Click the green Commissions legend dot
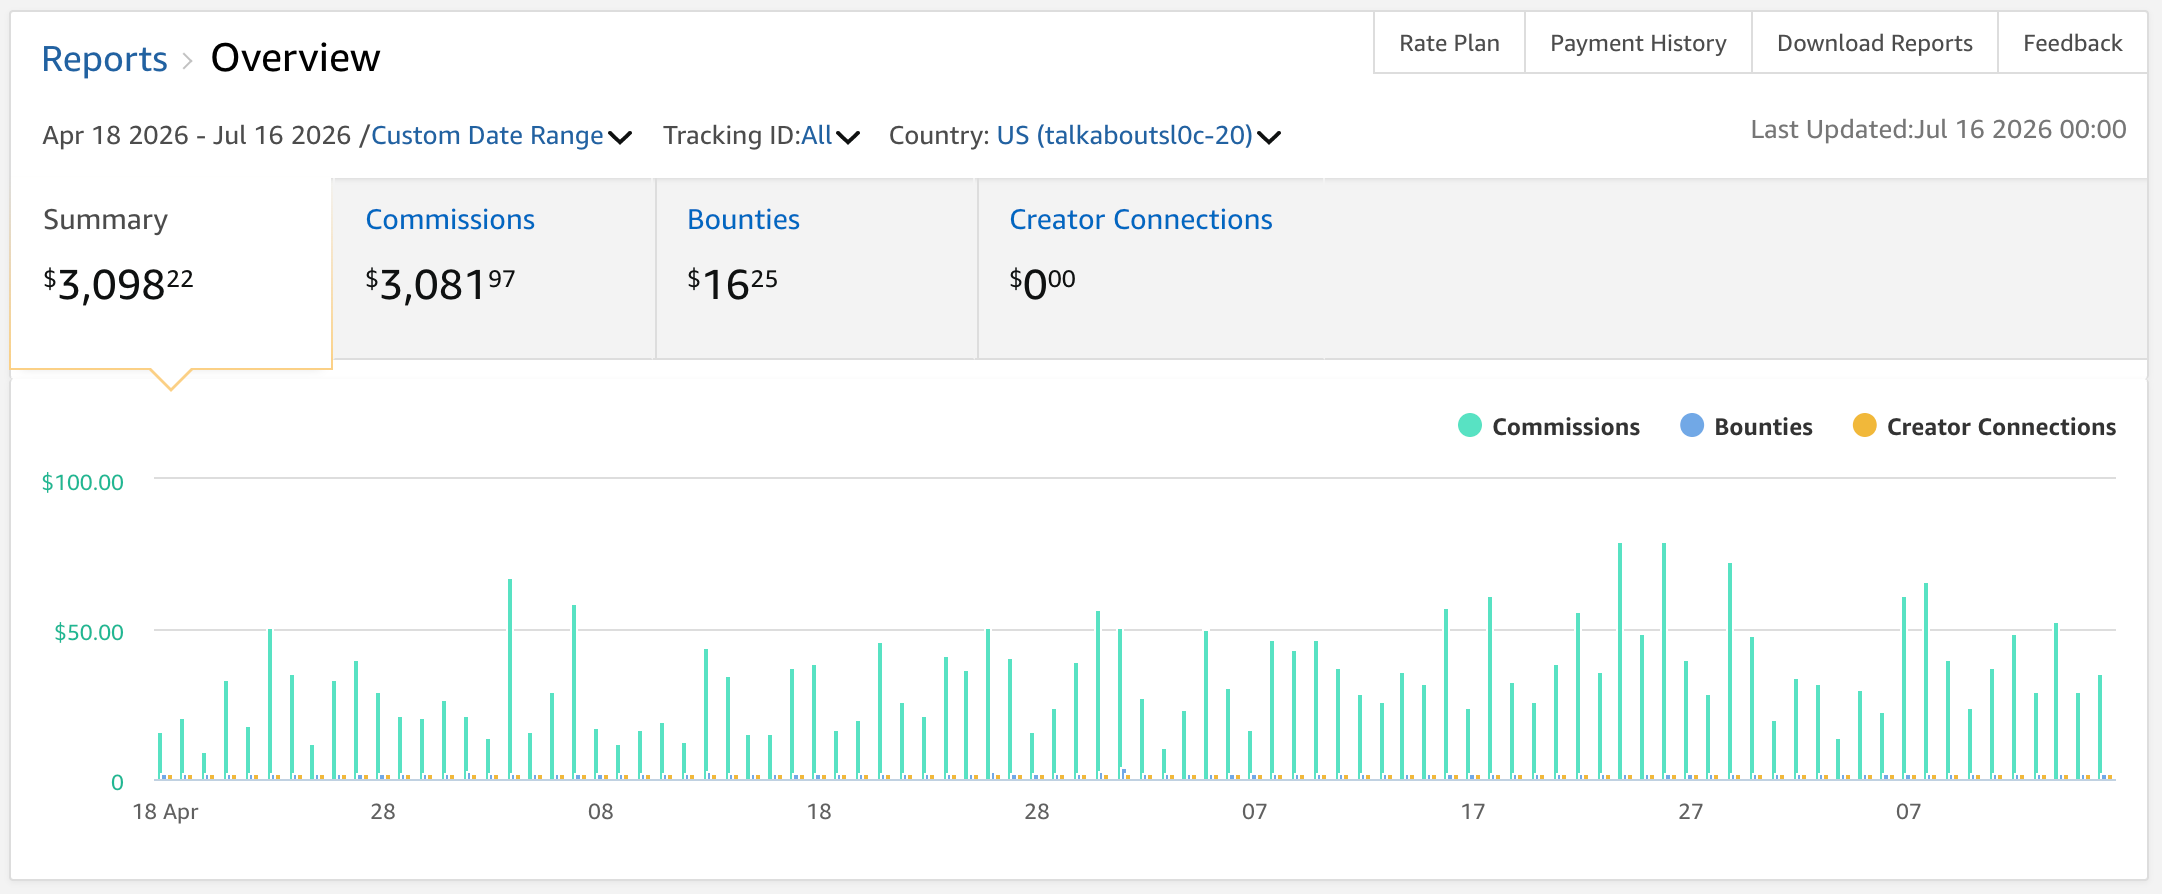Image resolution: width=2162 pixels, height=894 pixels. click(x=1469, y=426)
